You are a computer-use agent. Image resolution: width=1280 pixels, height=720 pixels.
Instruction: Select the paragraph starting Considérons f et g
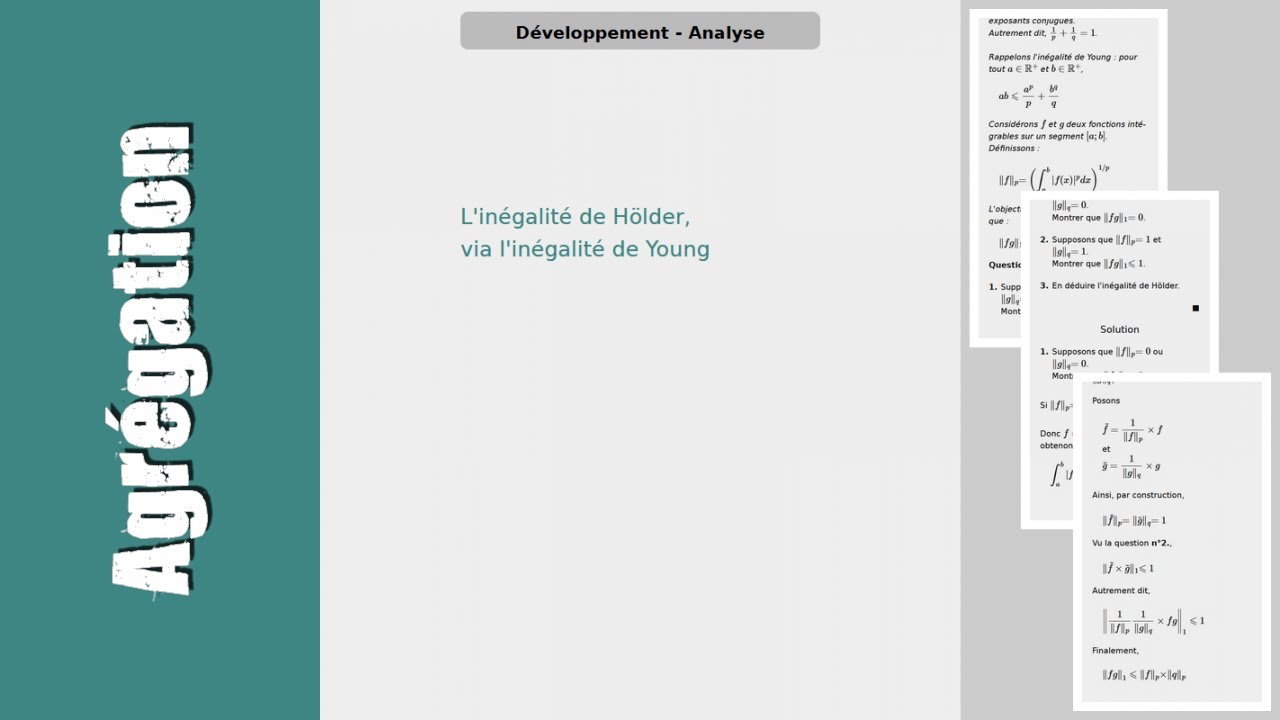click(x=1066, y=136)
